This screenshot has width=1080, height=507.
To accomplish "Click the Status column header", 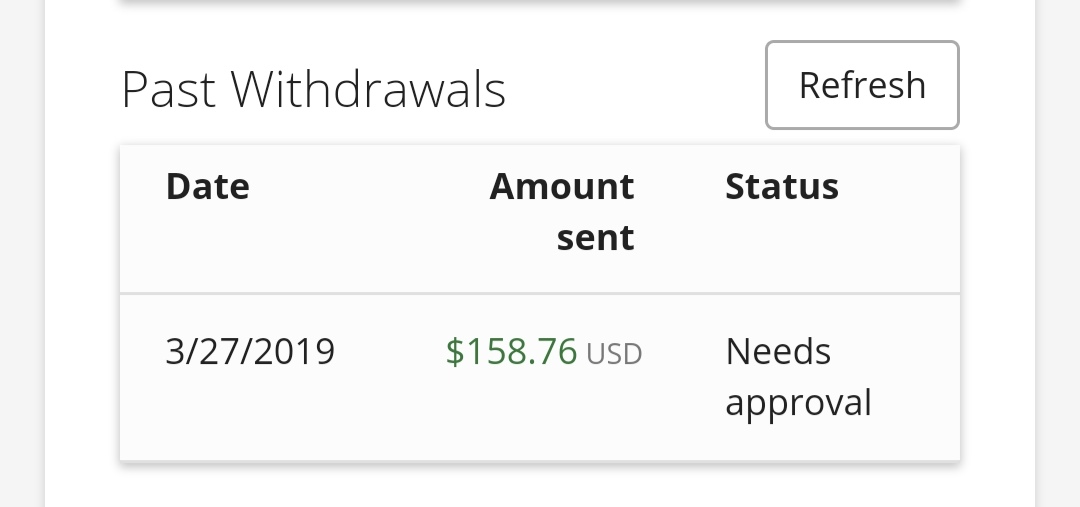I will [x=782, y=186].
